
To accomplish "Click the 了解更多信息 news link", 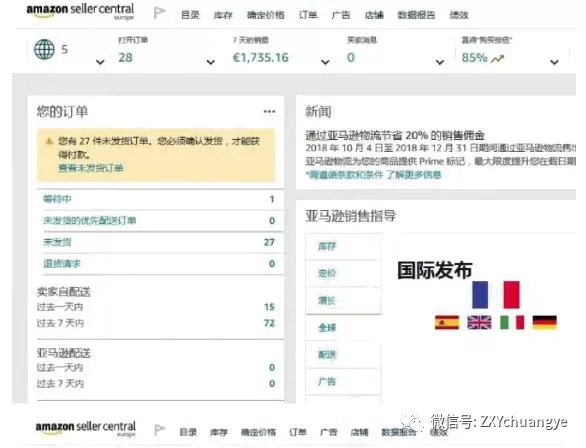I will click(x=413, y=174).
